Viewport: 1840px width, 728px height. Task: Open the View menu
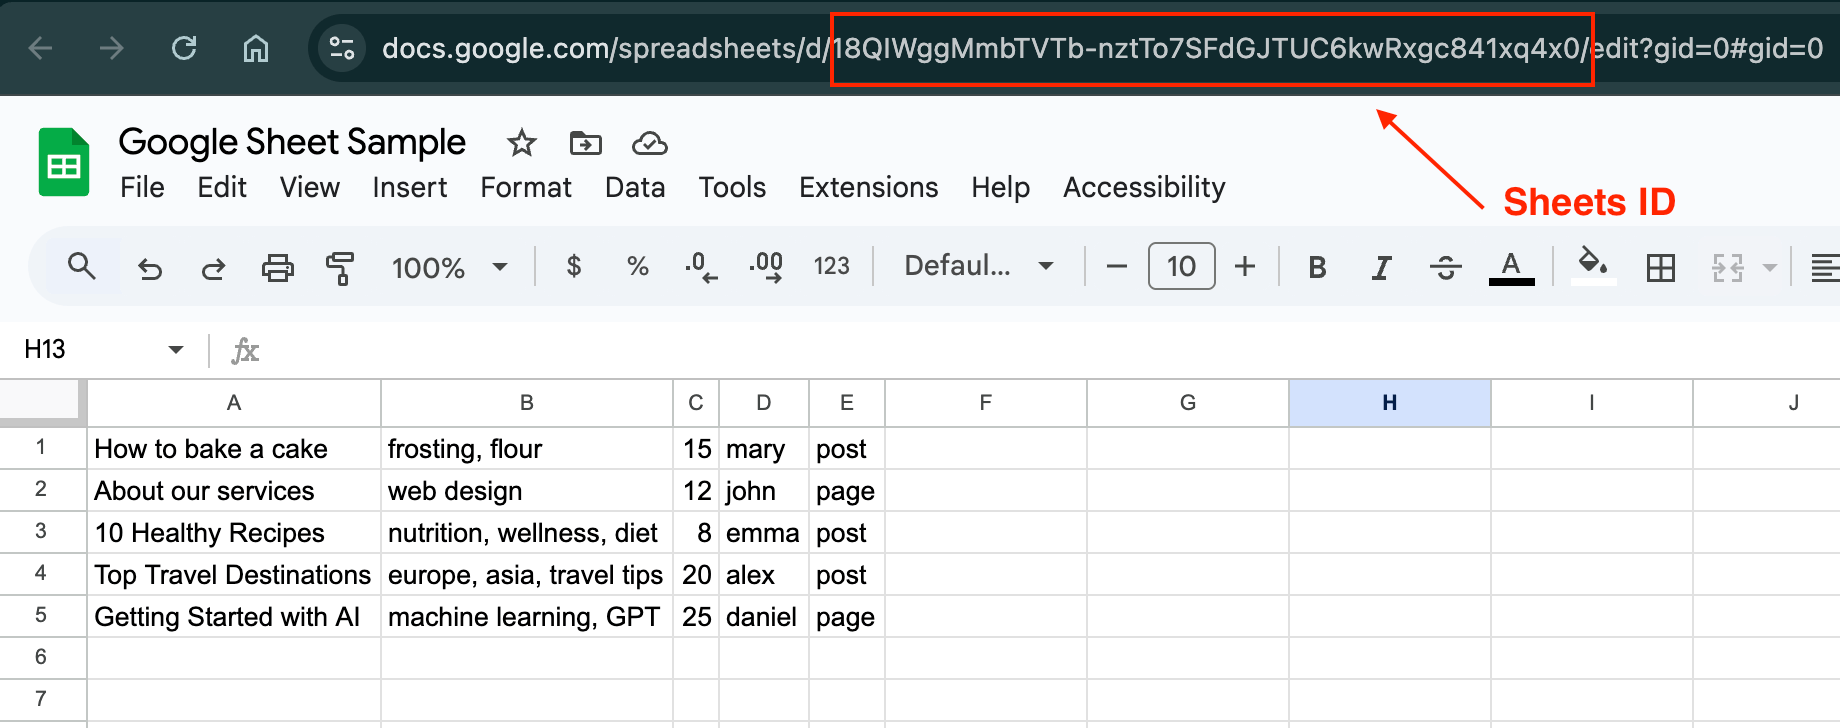click(x=310, y=187)
